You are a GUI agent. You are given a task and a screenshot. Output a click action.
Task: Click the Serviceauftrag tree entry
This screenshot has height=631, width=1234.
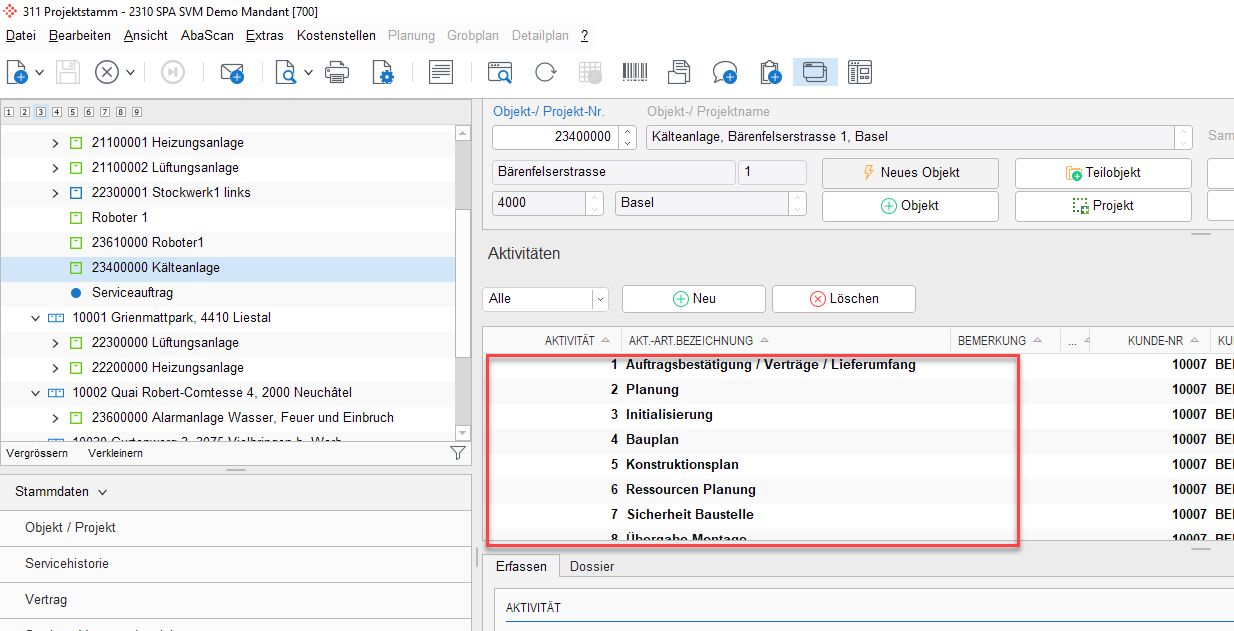click(x=130, y=293)
